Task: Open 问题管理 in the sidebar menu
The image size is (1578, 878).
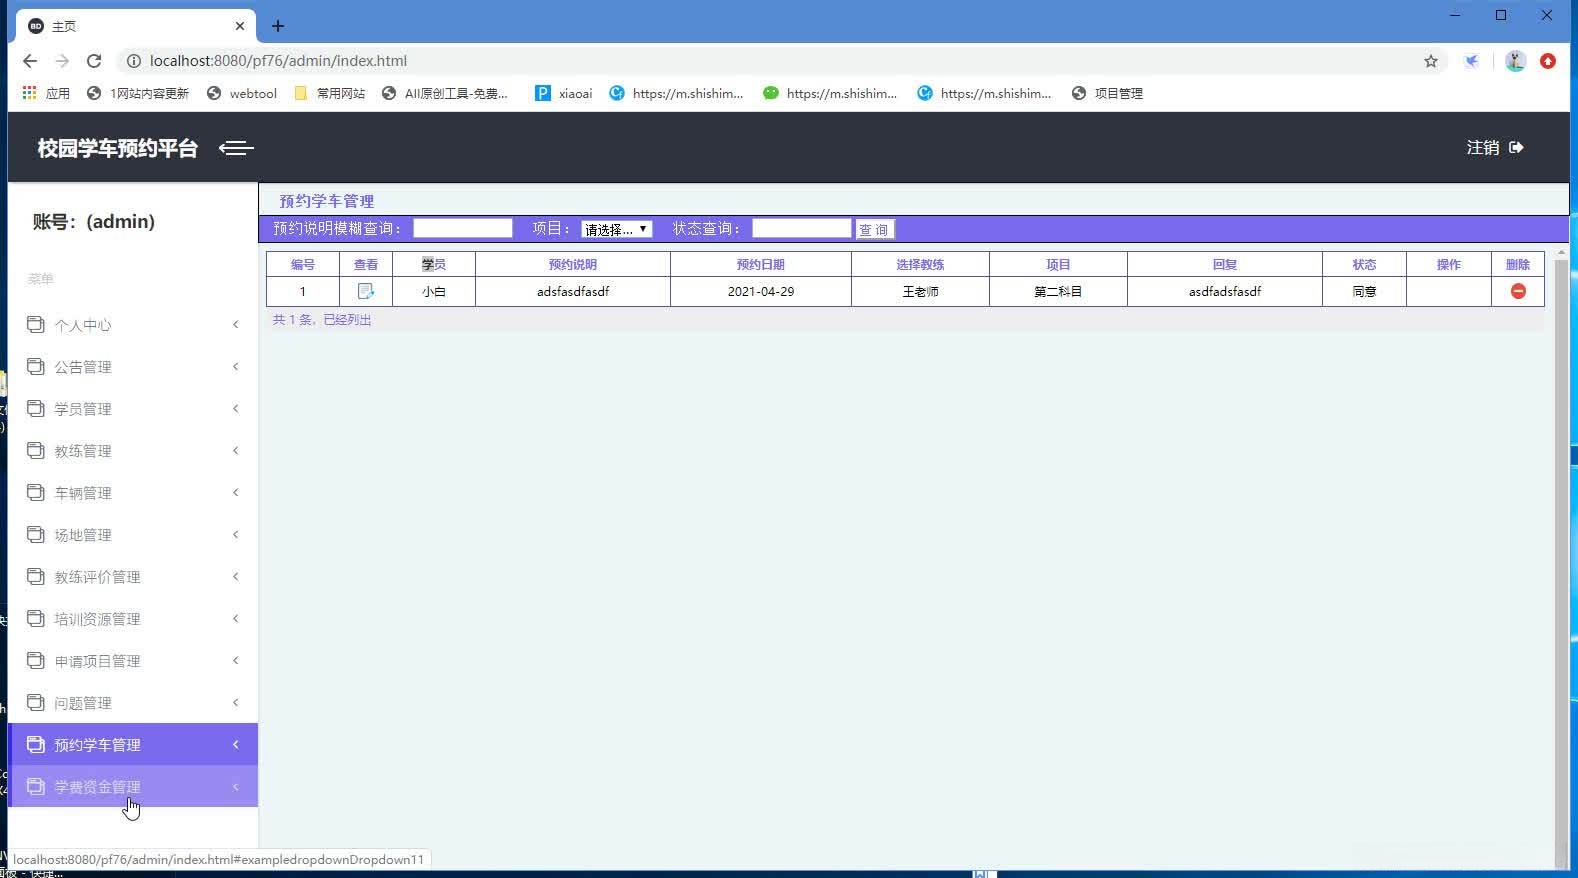Action: (133, 703)
